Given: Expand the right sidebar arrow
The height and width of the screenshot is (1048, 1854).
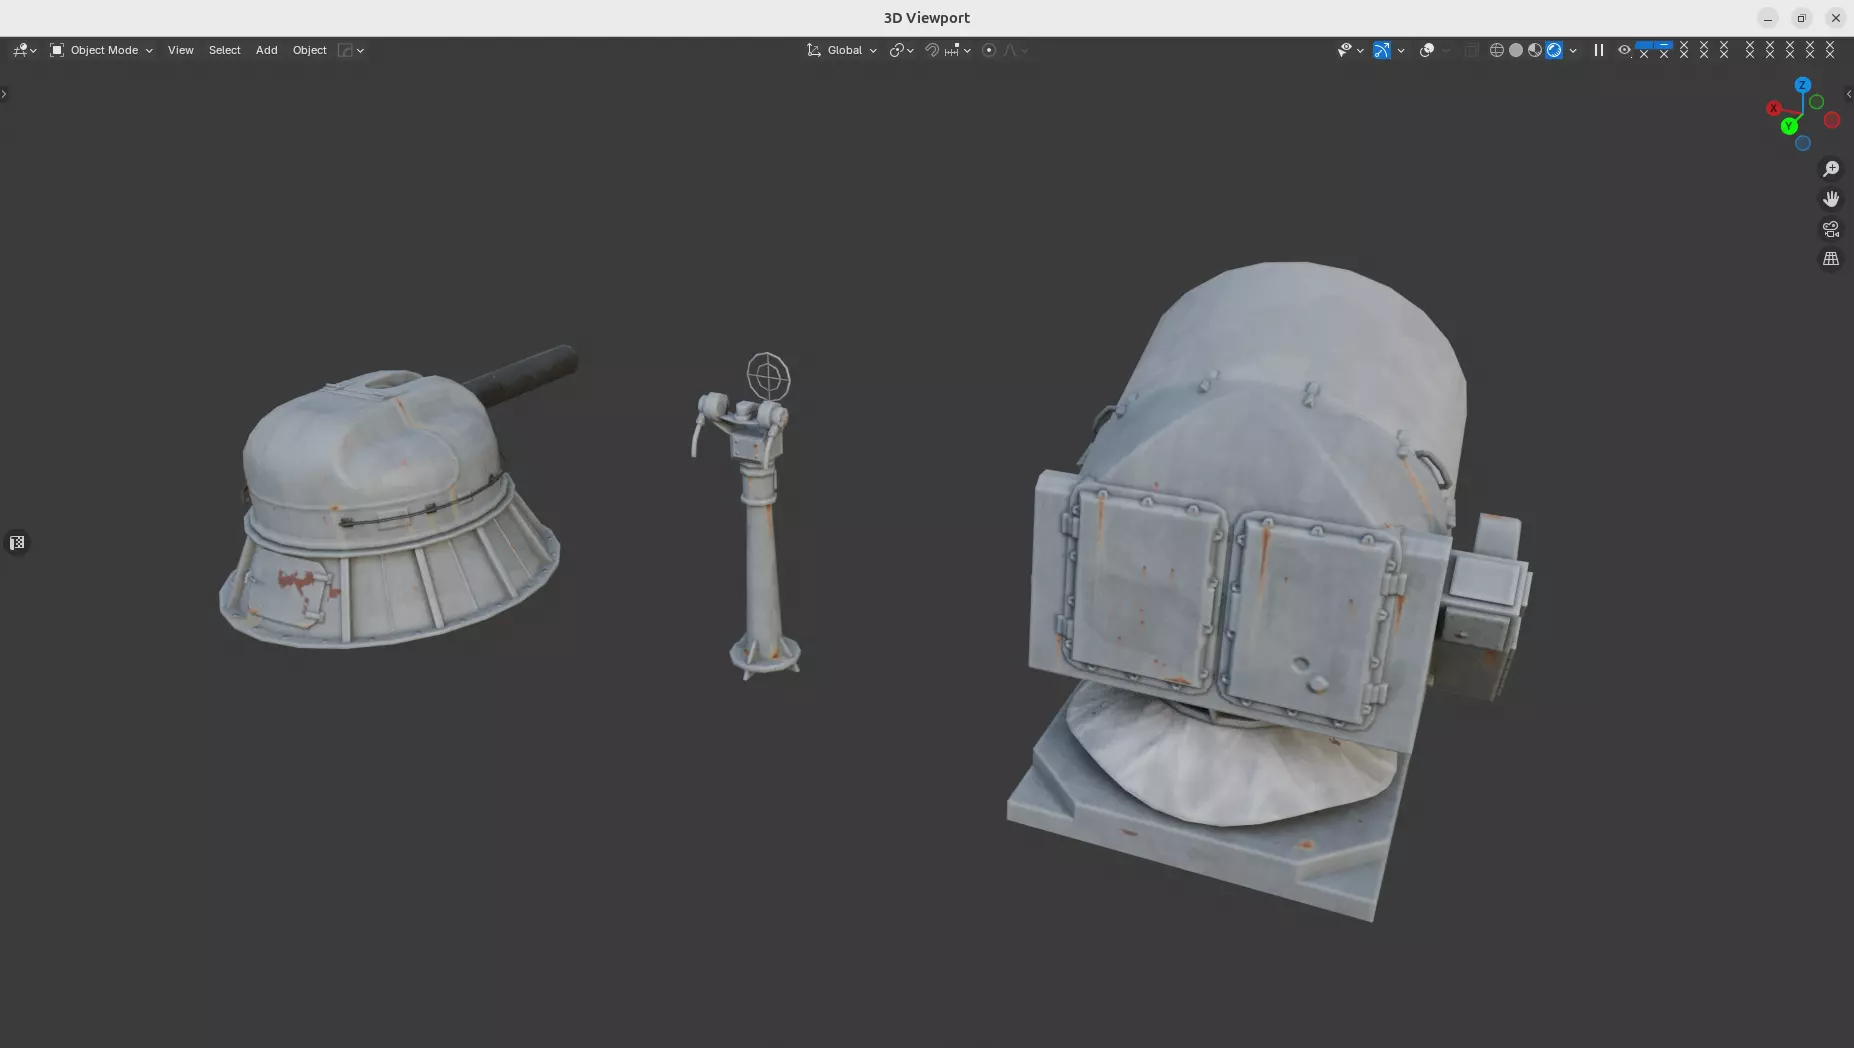Looking at the screenshot, I should 1849,94.
